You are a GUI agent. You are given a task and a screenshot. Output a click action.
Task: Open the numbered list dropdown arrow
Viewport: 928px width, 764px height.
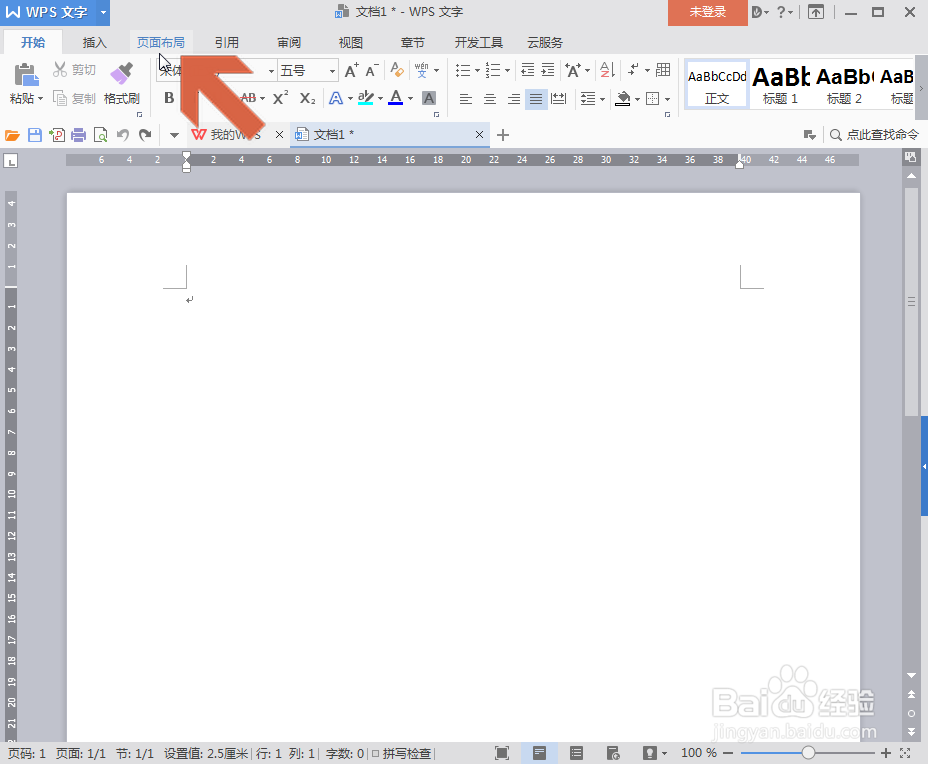click(507, 71)
